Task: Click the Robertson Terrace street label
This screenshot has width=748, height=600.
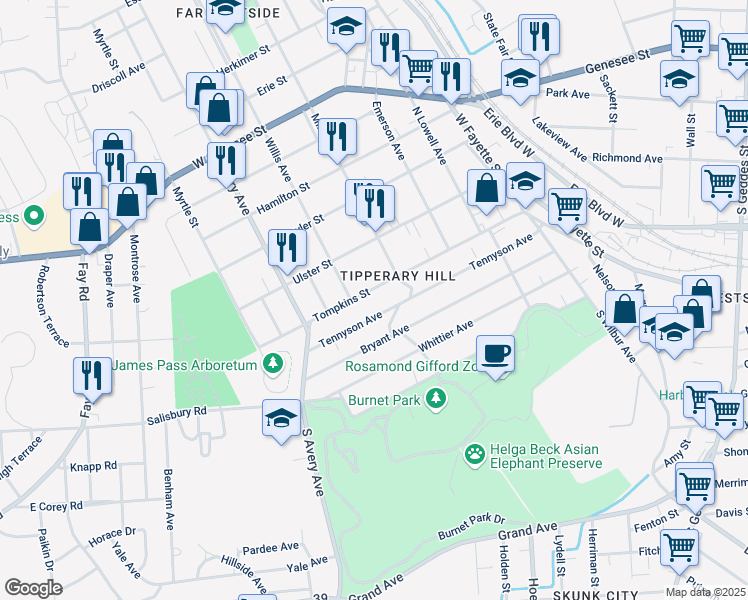Action: click(52, 307)
